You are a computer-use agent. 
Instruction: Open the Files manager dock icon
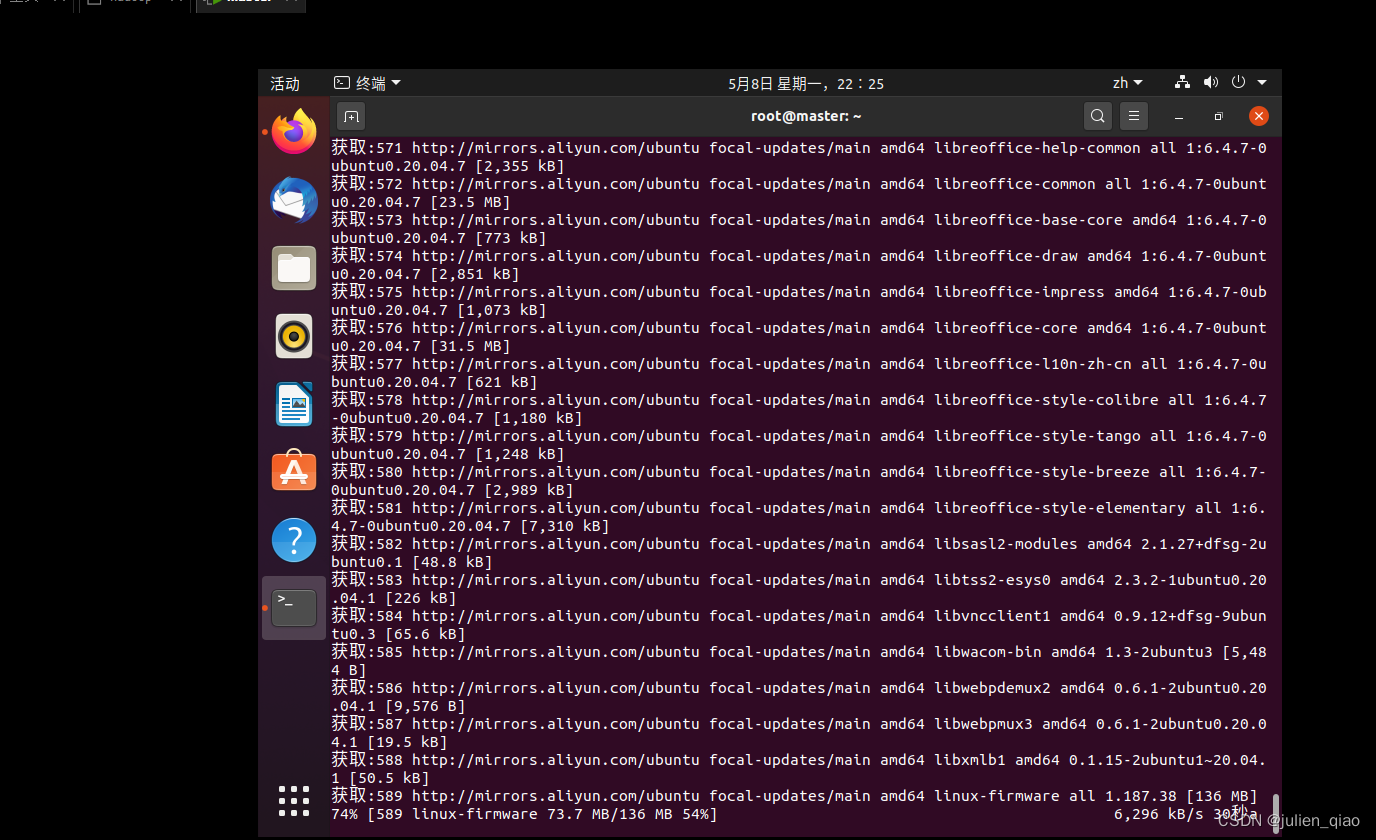pos(294,268)
